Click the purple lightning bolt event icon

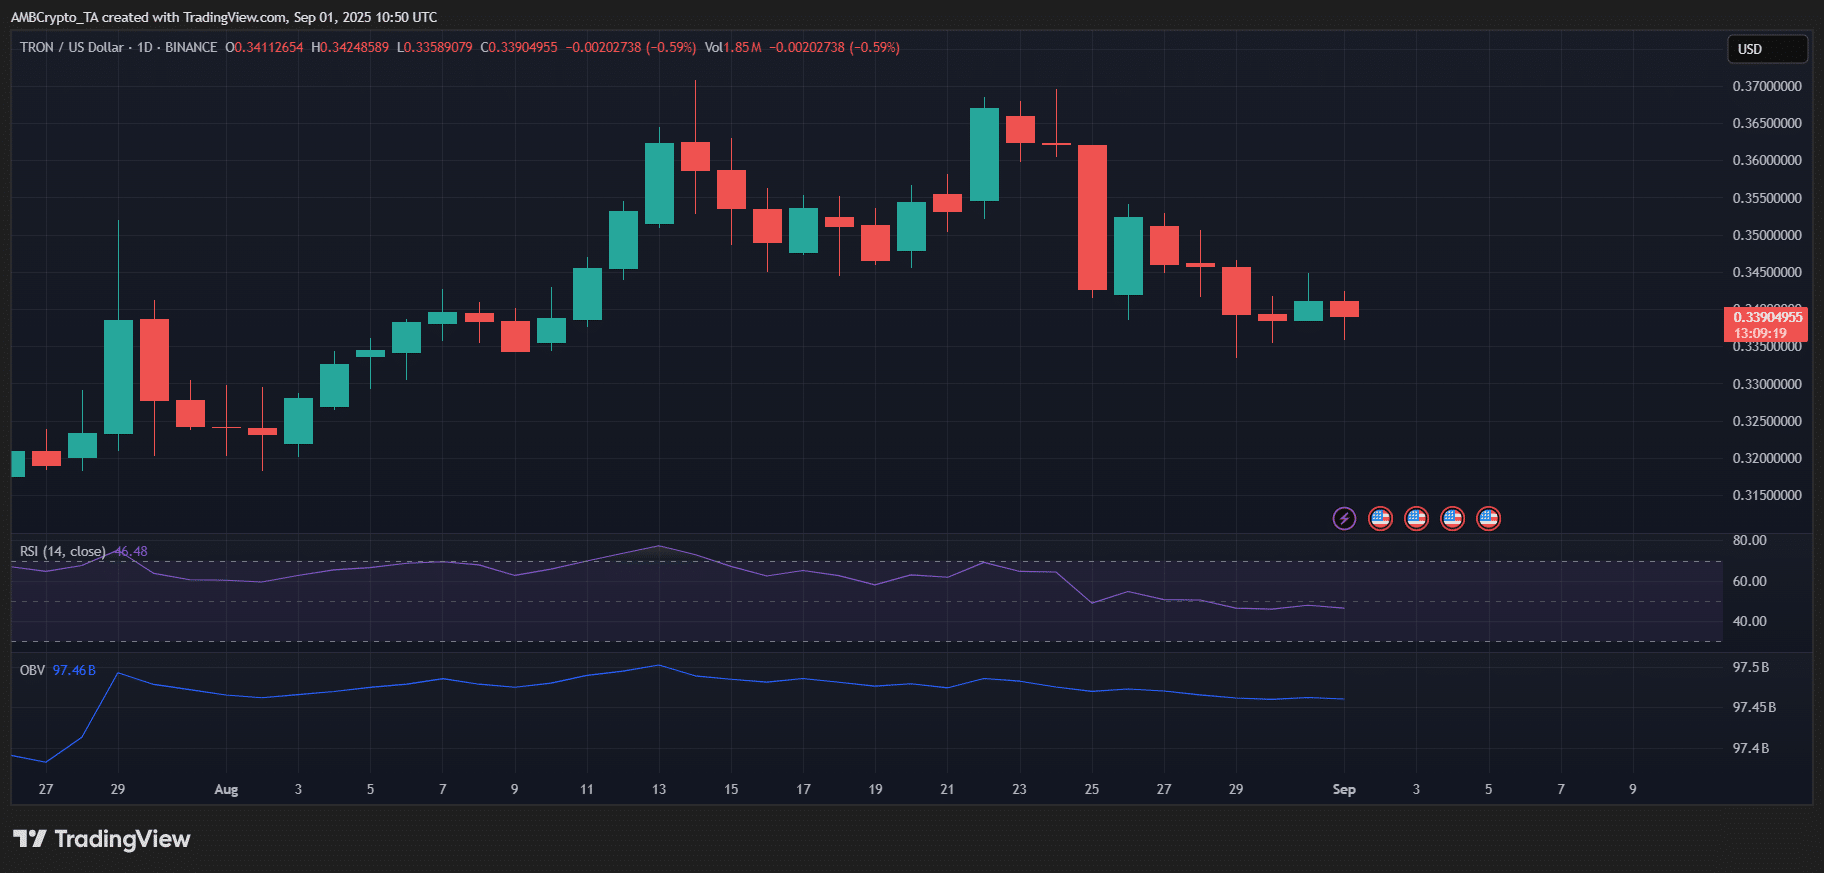[x=1344, y=518]
